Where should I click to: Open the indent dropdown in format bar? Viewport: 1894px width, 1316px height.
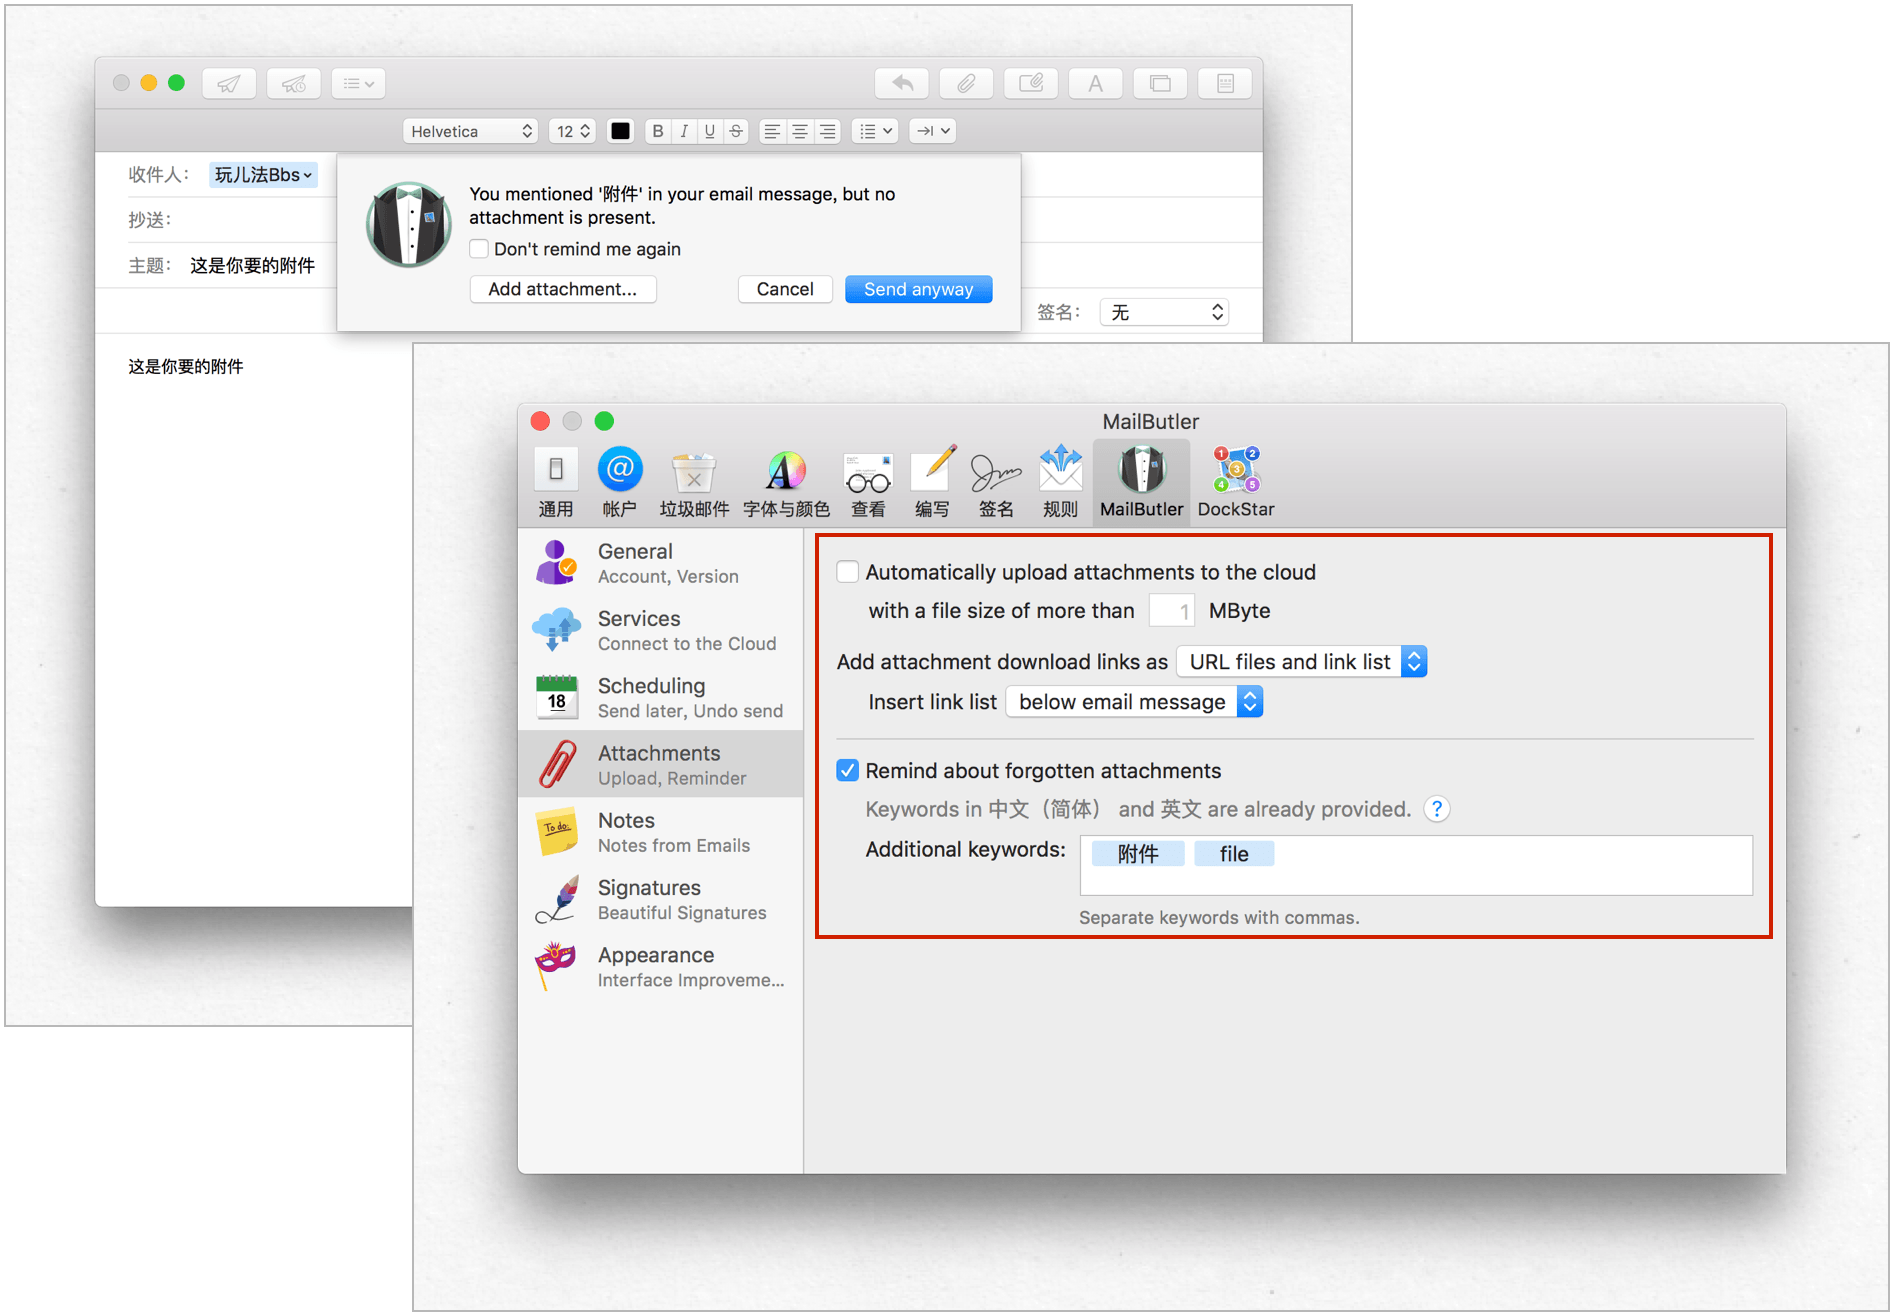coord(932,131)
